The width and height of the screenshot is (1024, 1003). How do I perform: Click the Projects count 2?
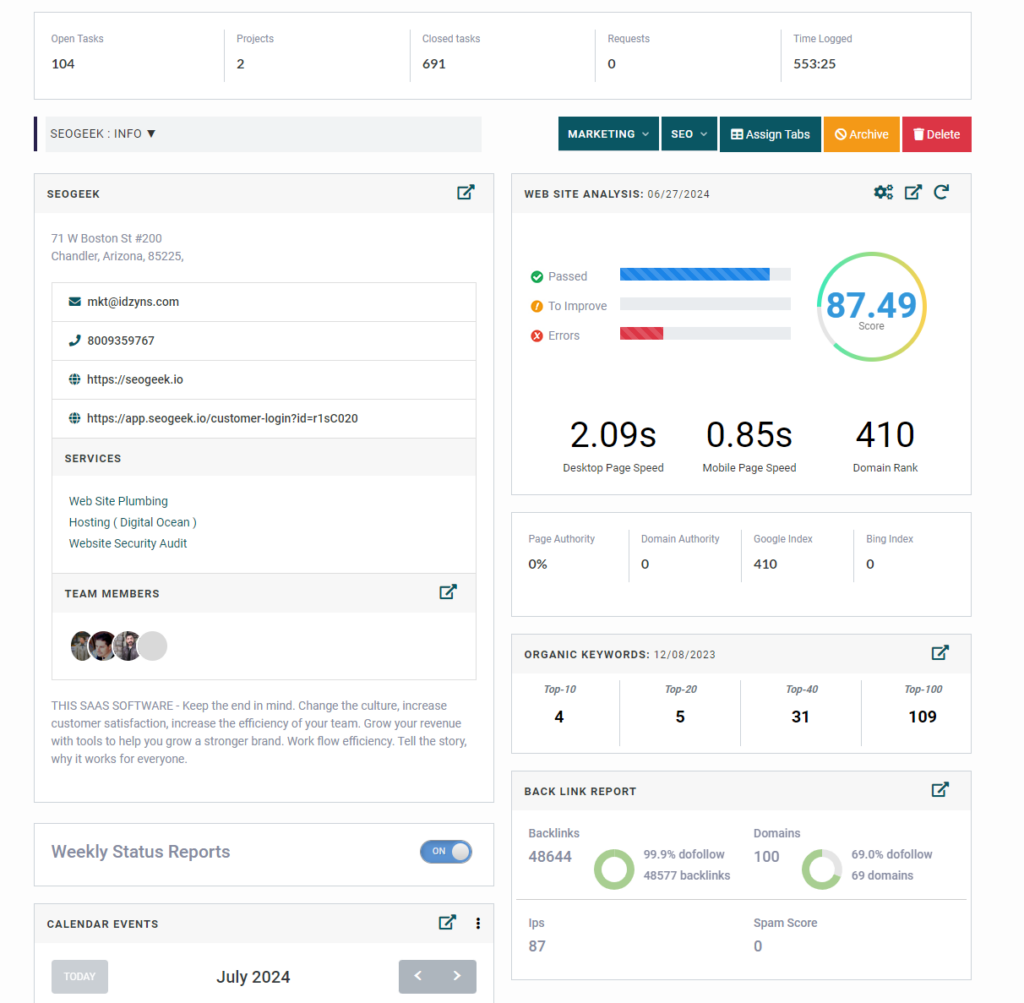tap(240, 64)
